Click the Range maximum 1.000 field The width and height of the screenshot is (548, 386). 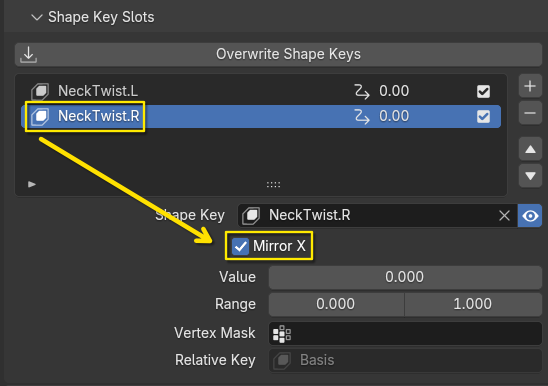pos(473,304)
